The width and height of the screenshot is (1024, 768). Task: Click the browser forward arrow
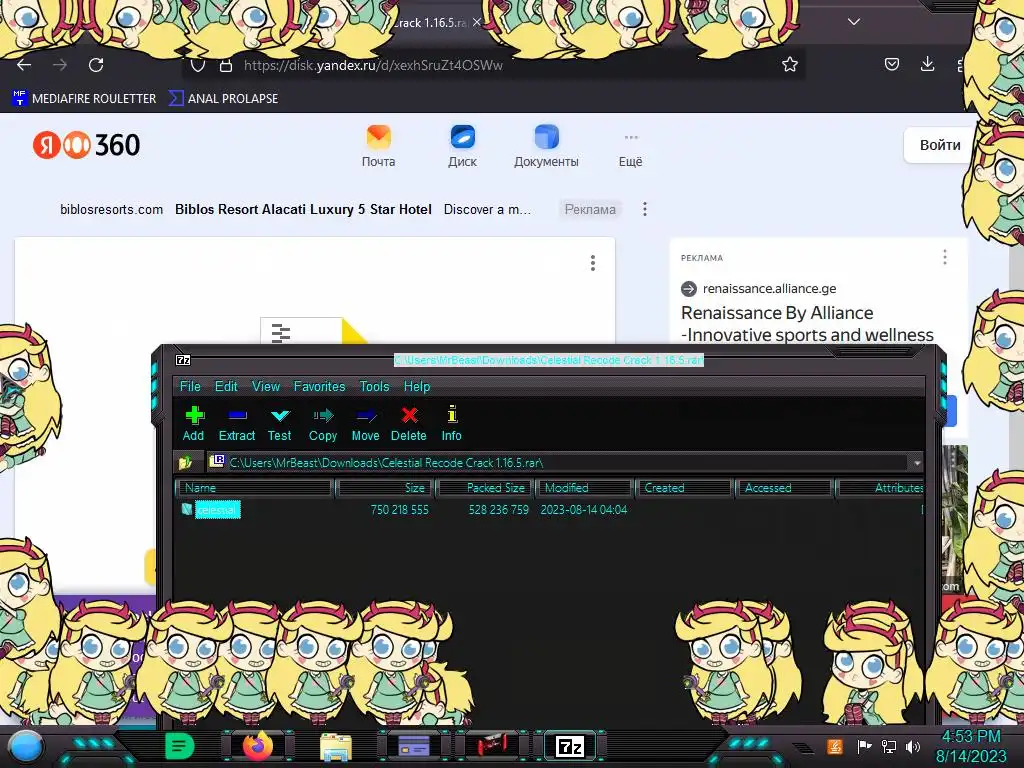point(60,65)
